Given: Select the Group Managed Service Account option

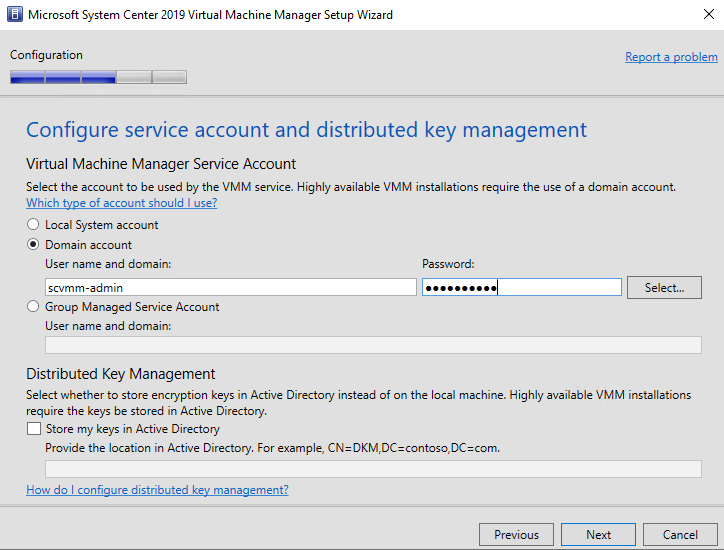Looking at the screenshot, I should click(33, 306).
